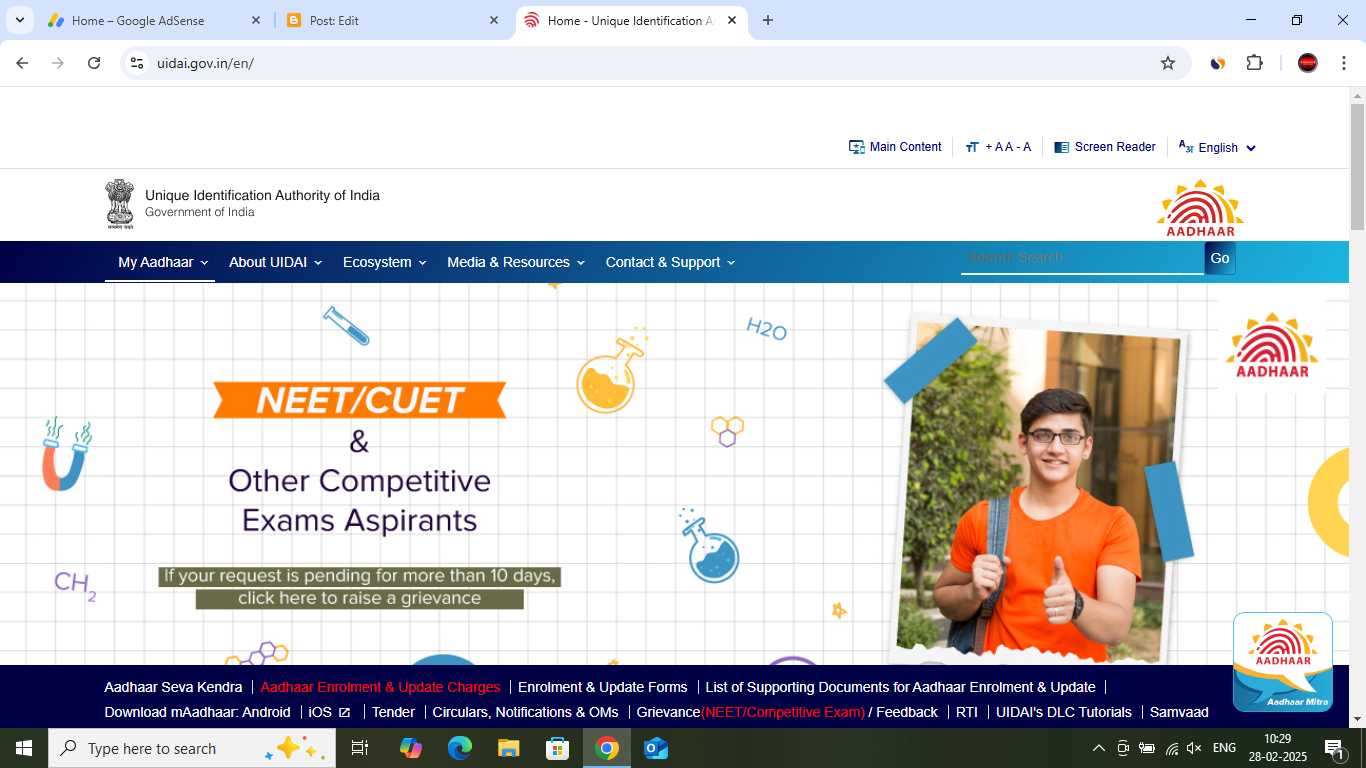The width and height of the screenshot is (1366, 768).
Task: Select the Home - Unique Identification tab
Action: (632, 20)
